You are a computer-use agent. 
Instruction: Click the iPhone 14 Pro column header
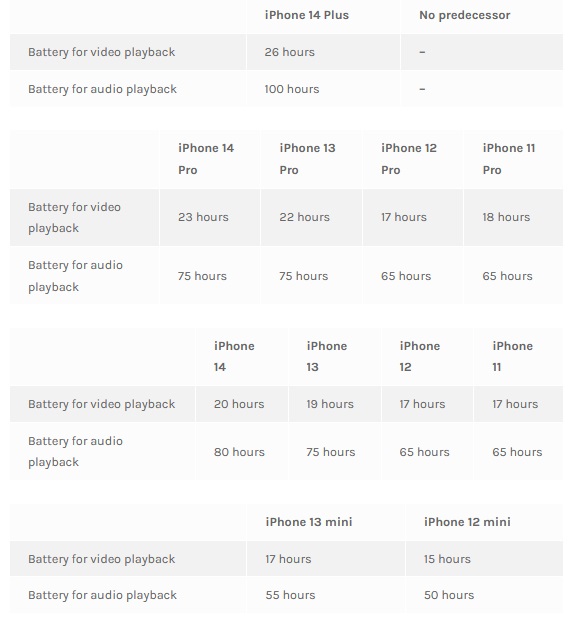206,159
